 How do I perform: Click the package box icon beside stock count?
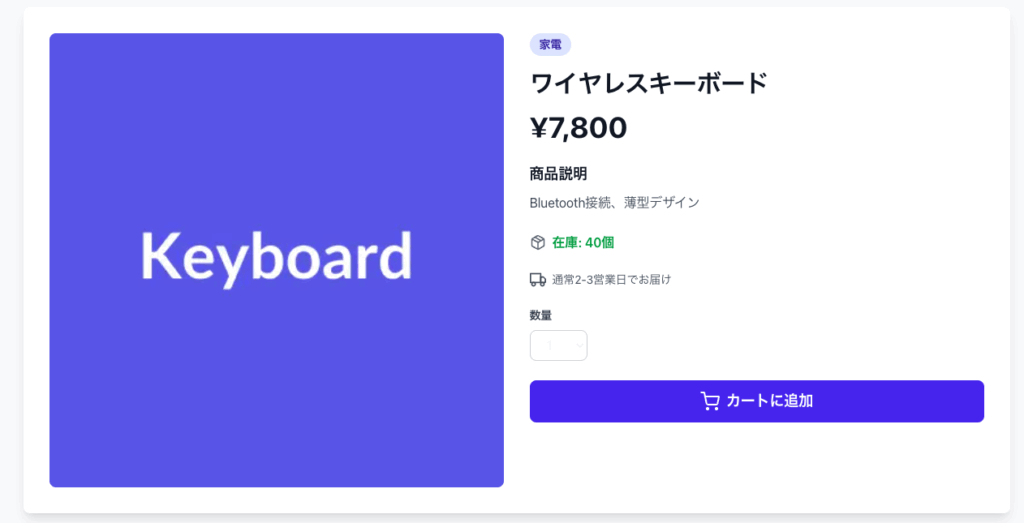pos(537,243)
